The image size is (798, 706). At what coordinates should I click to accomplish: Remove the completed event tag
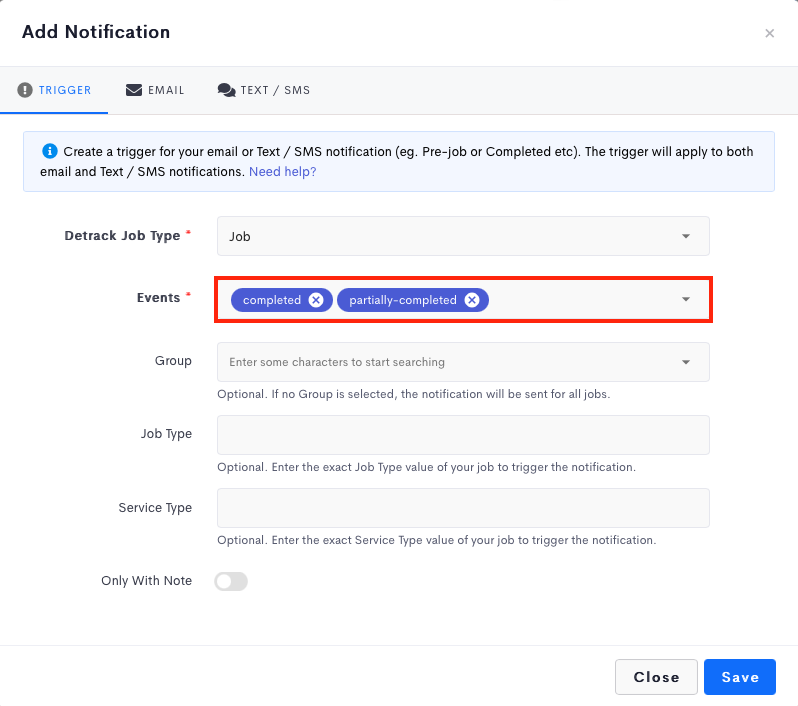pos(316,300)
